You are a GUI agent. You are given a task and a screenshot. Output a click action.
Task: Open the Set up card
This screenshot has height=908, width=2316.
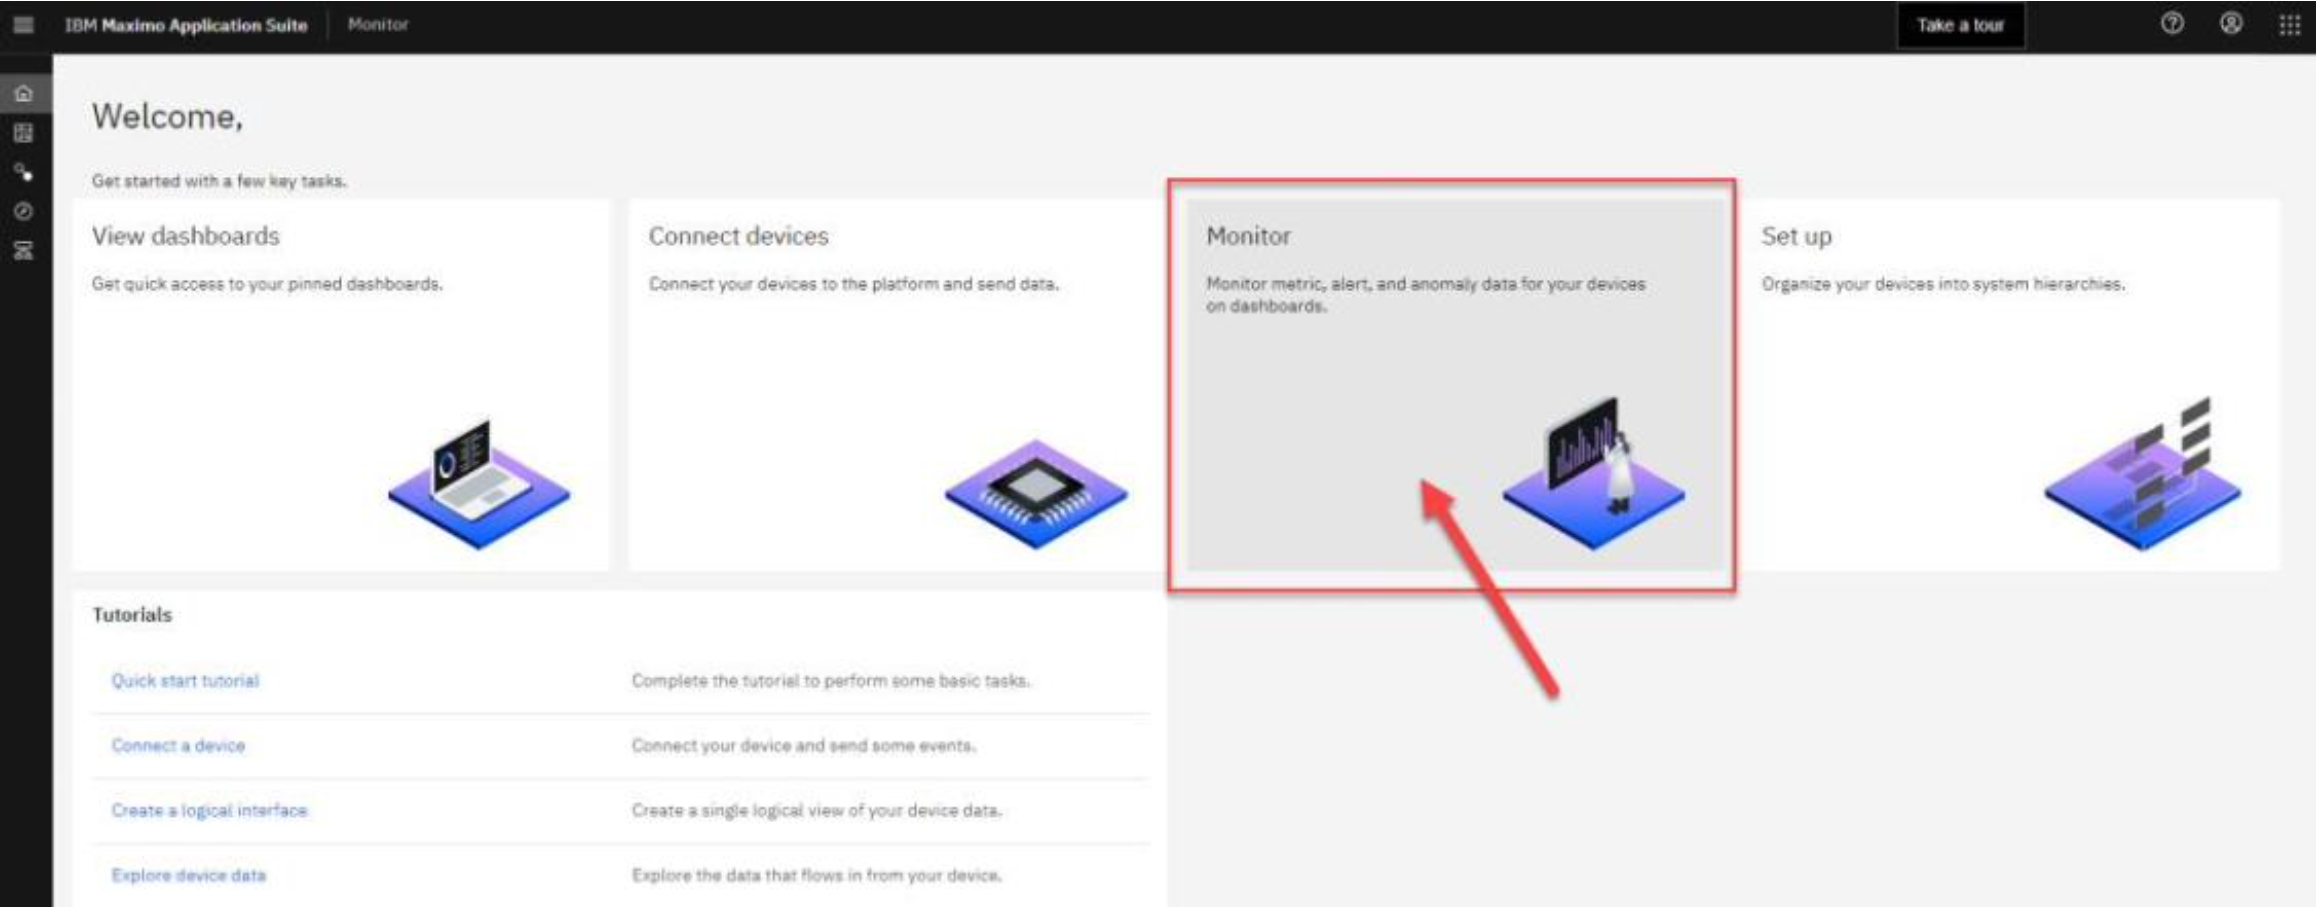tap(2010, 385)
